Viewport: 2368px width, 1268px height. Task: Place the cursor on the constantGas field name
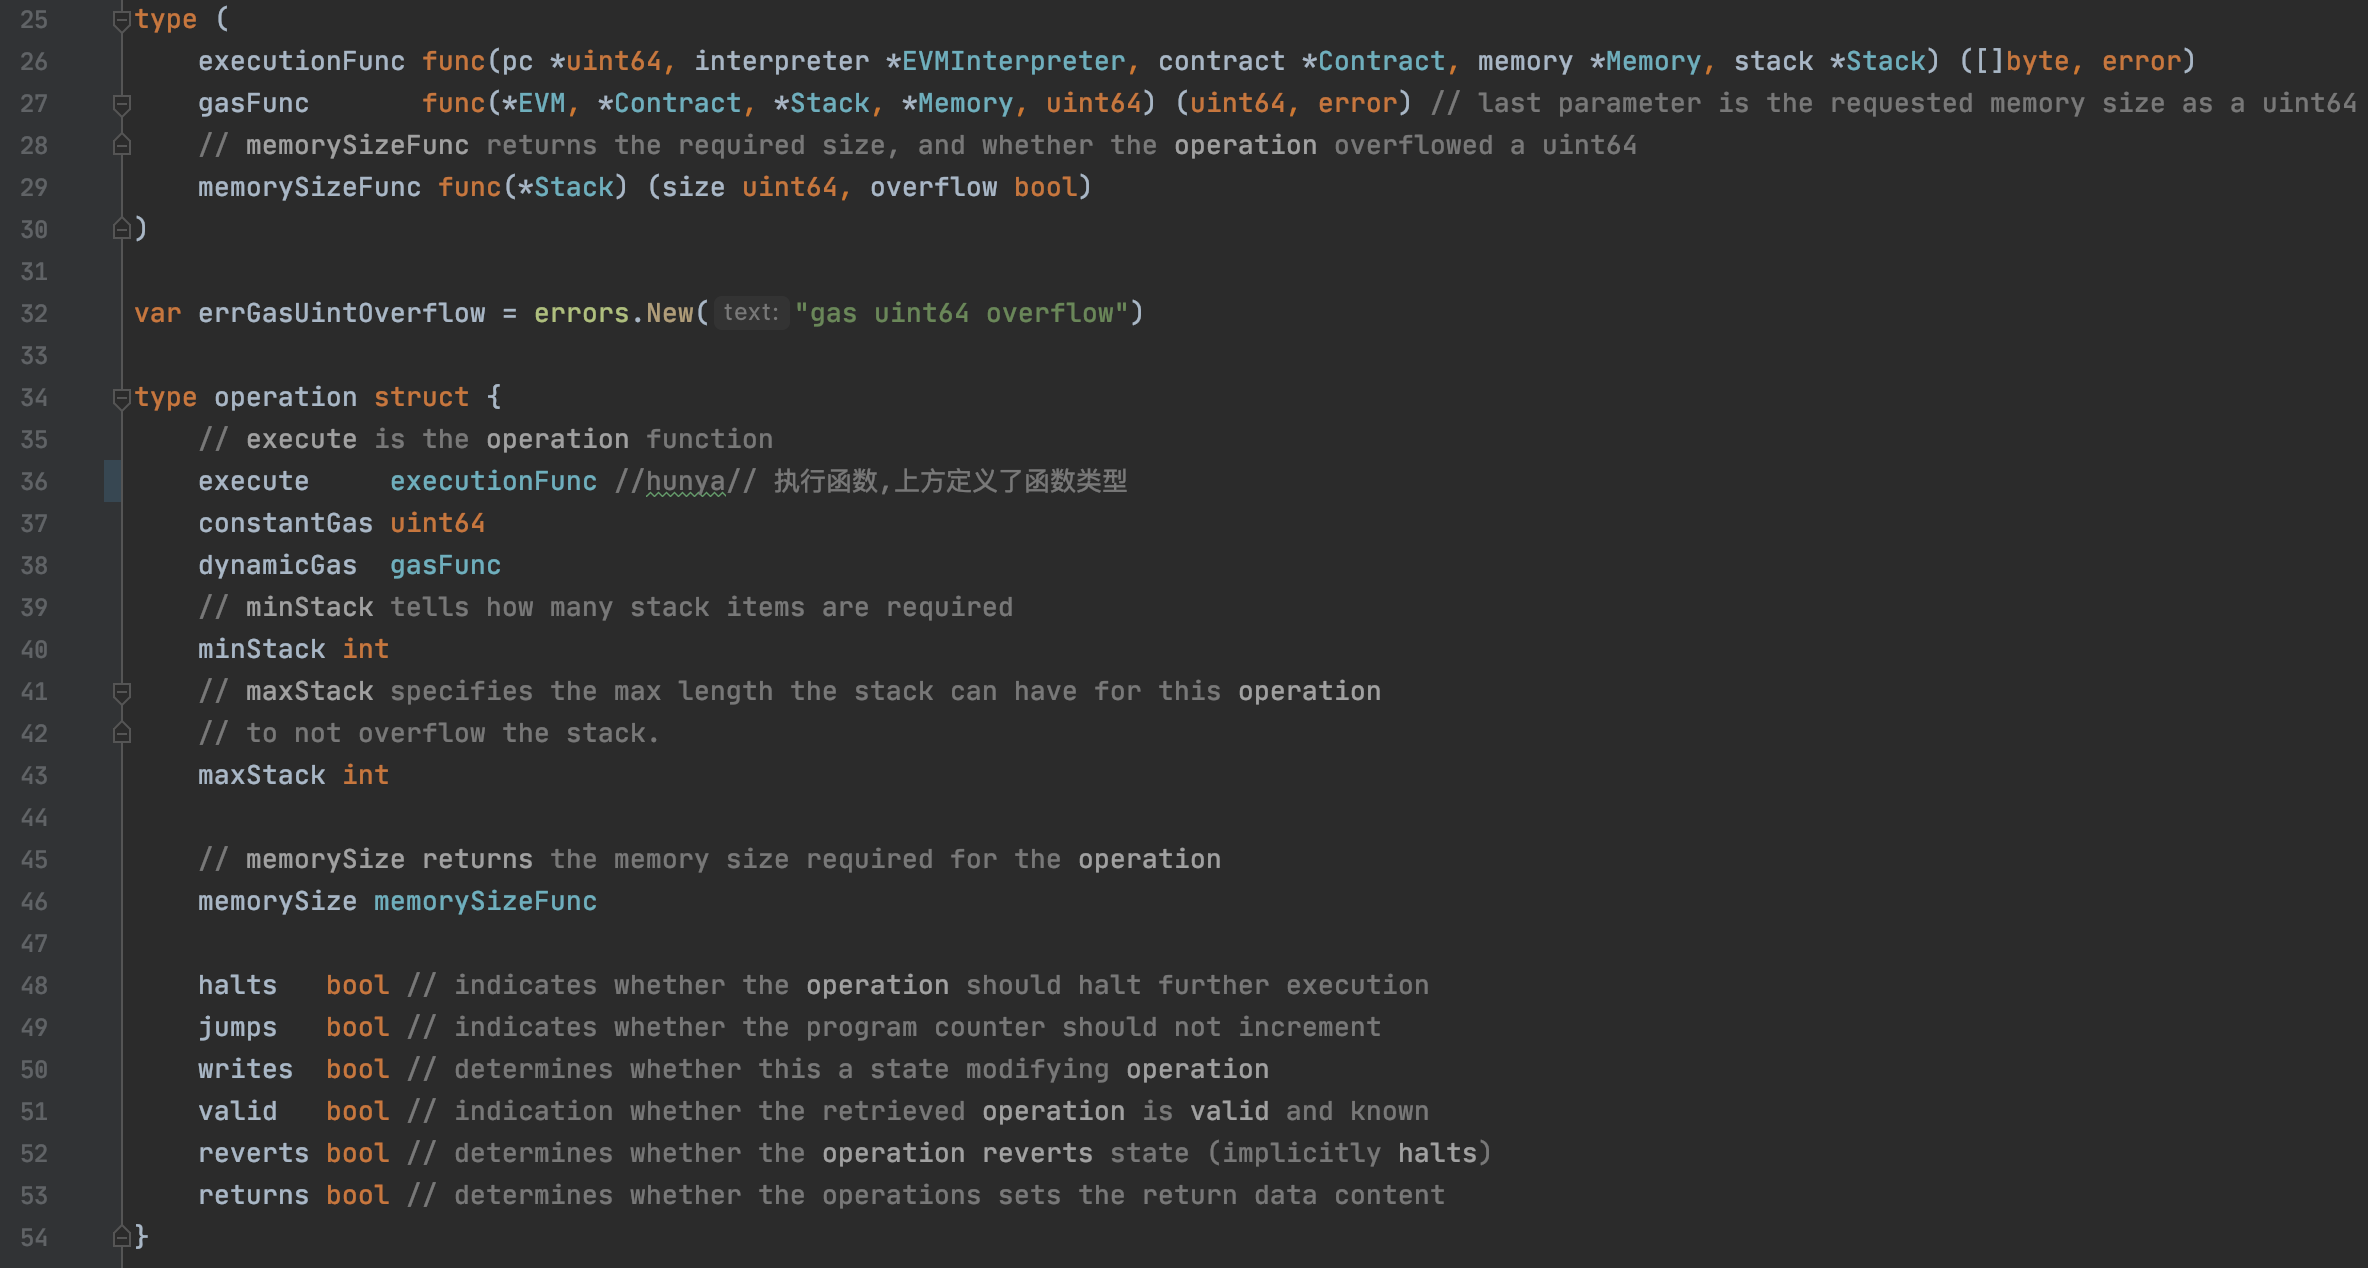285,524
